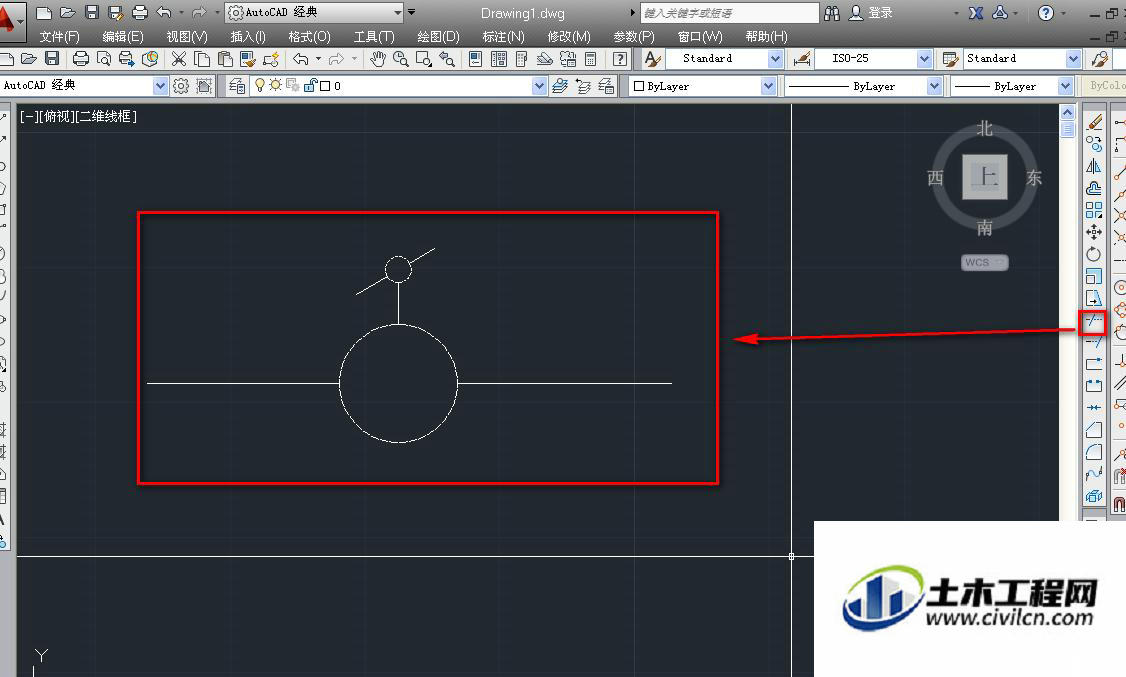Open layer control dropdown arrow
Screen dimensions: 1126x677
point(539,86)
